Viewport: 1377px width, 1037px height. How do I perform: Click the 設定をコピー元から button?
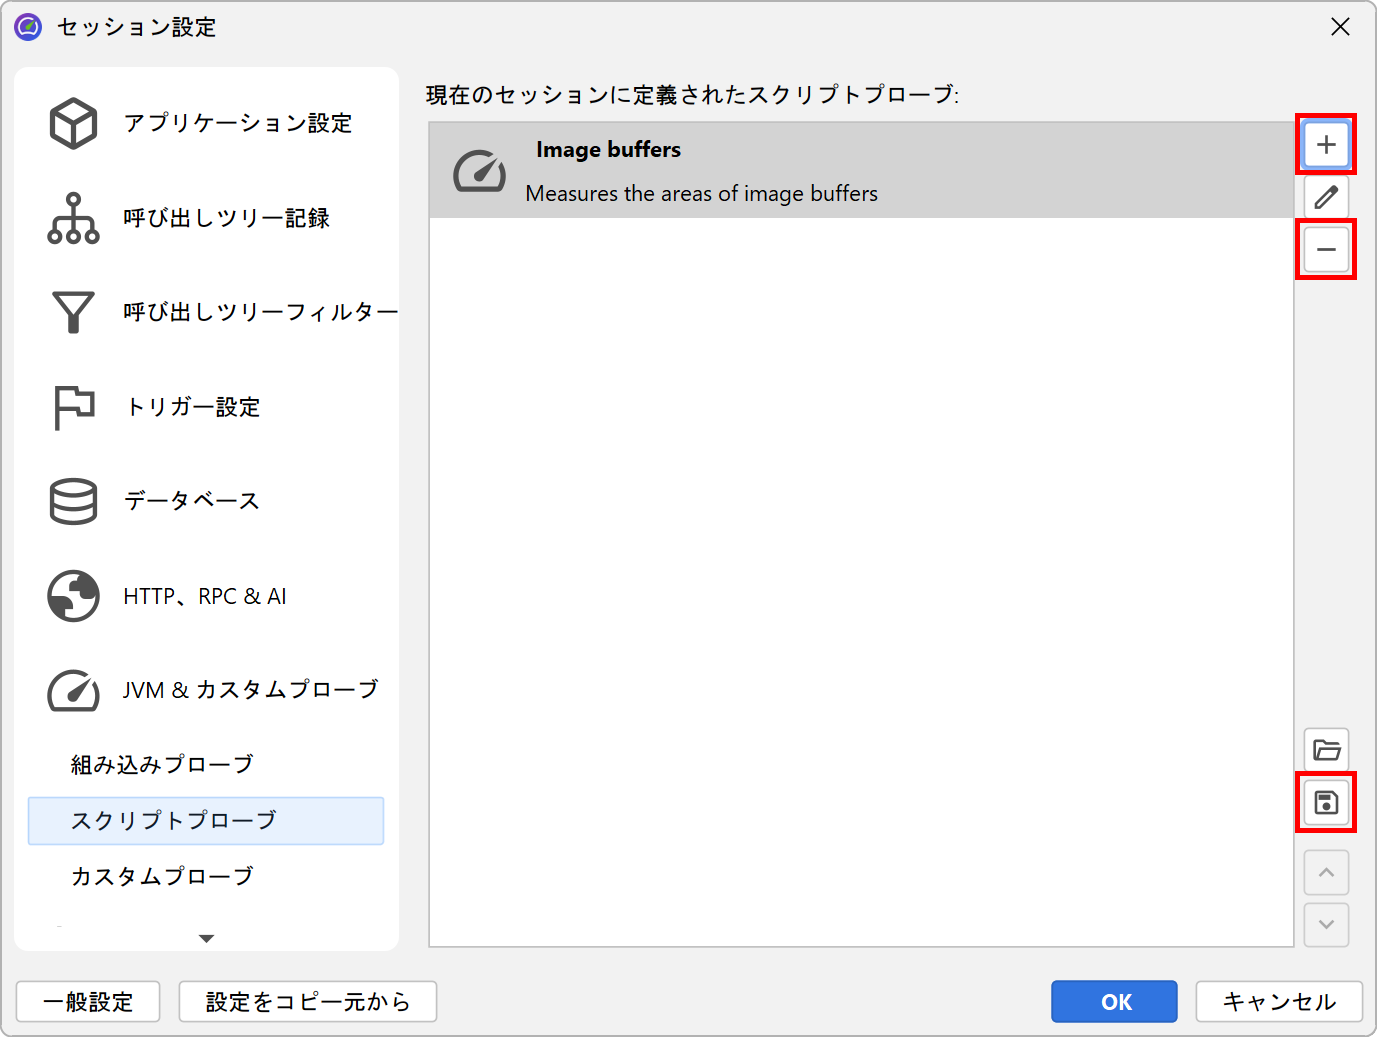[x=307, y=1002]
